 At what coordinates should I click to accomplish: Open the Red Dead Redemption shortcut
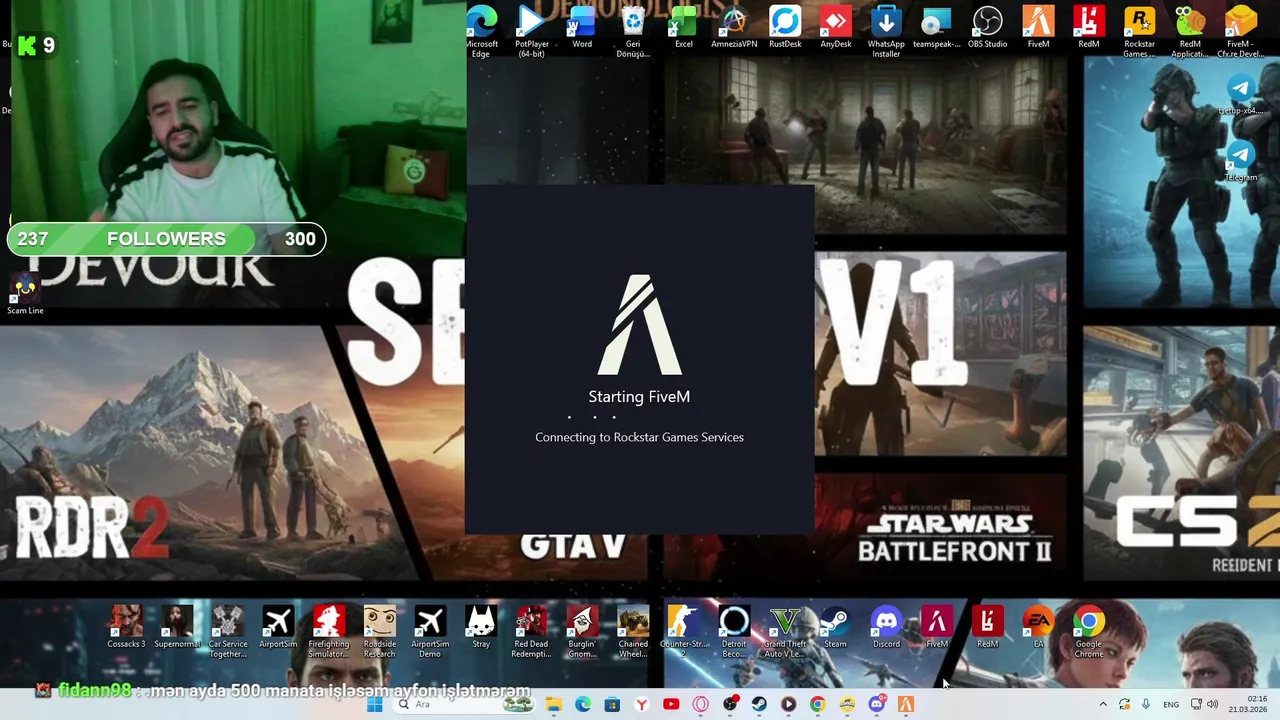[x=531, y=631]
